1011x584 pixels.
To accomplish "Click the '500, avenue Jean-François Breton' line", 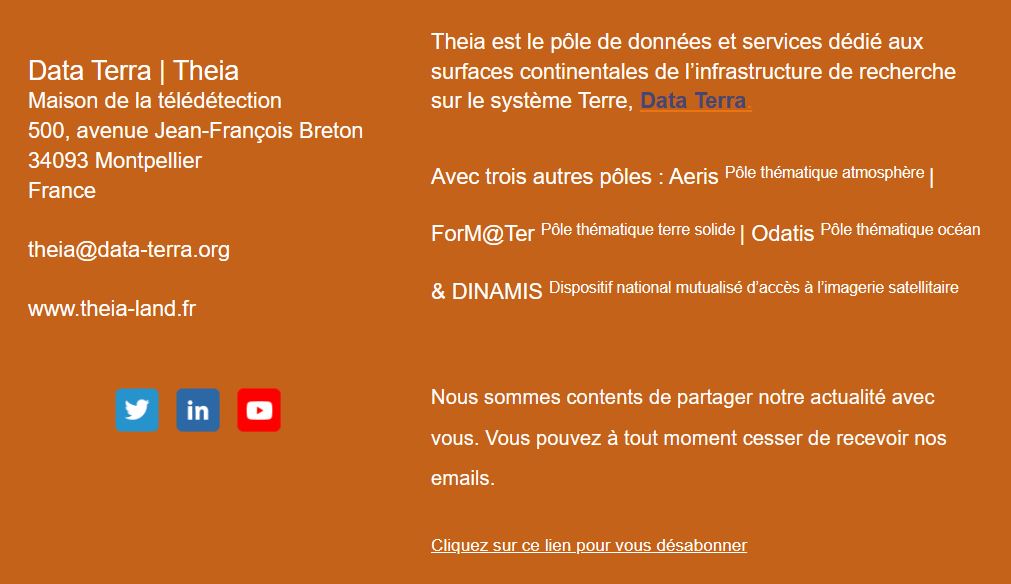I will 195,131.
